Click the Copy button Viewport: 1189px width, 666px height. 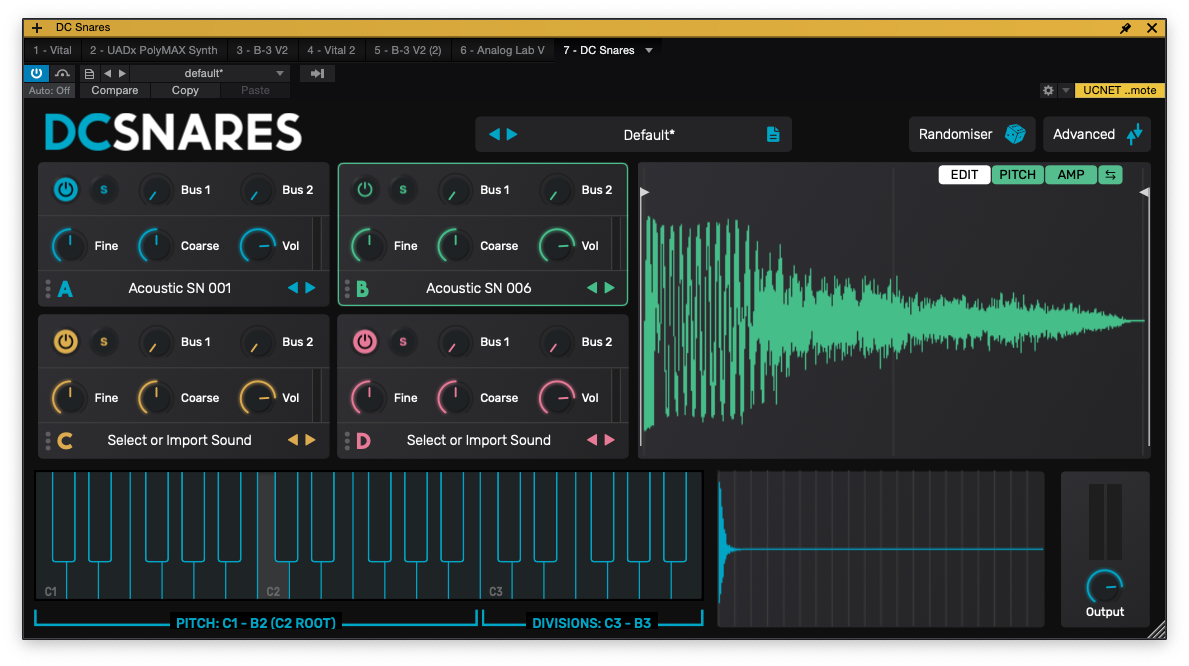point(185,90)
